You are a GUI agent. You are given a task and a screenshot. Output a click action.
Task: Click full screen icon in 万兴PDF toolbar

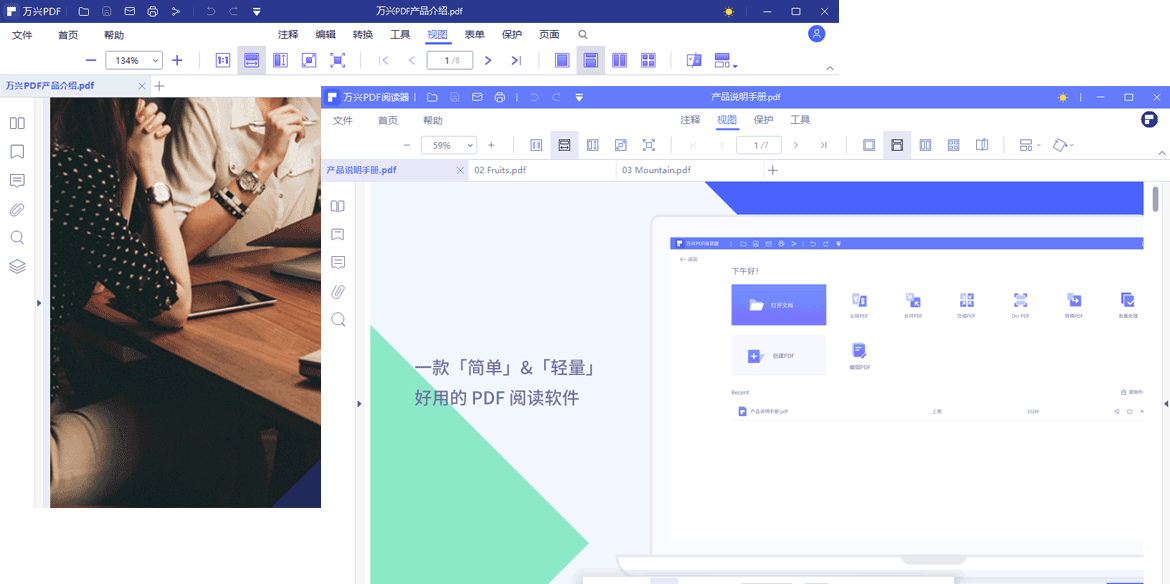point(337,60)
